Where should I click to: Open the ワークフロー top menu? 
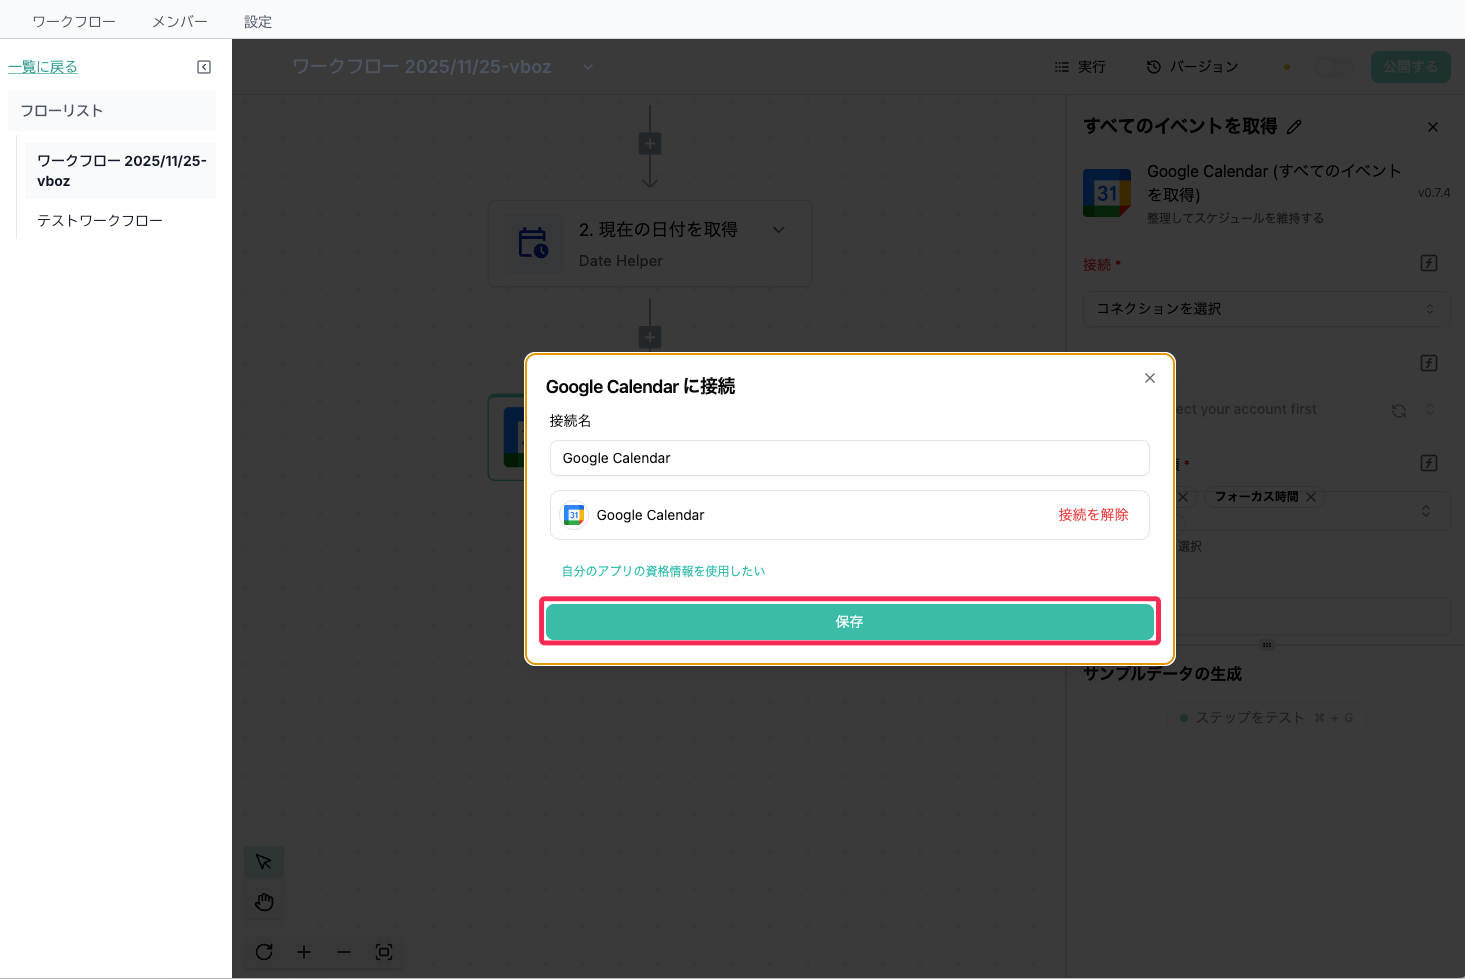(74, 21)
